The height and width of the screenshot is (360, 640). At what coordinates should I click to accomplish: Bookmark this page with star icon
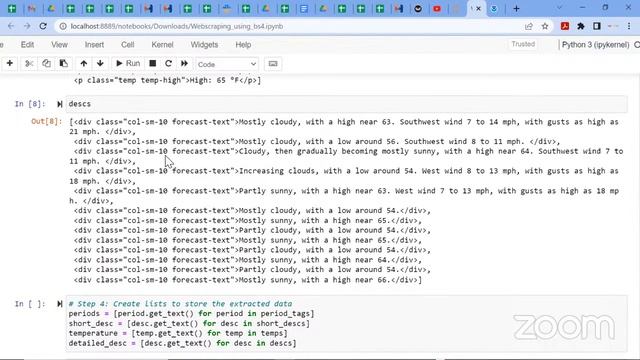point(544,26)
